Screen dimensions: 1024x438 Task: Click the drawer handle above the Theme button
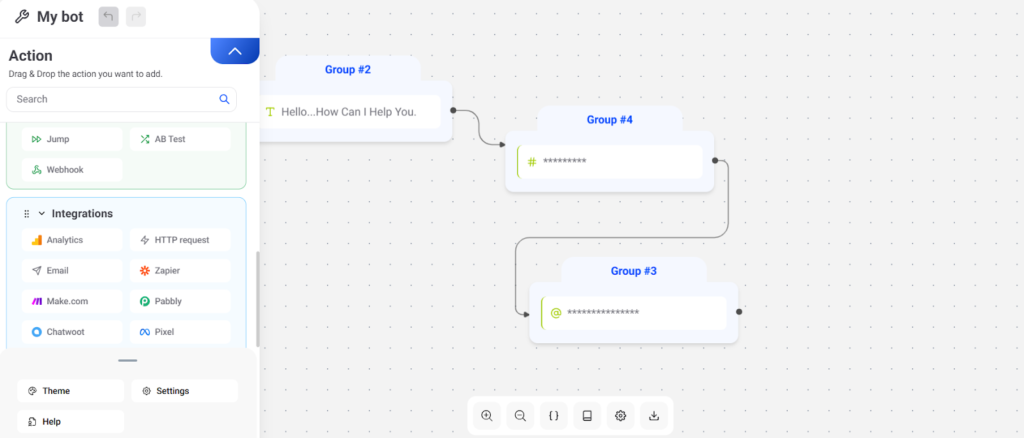(x=127, y=361)
